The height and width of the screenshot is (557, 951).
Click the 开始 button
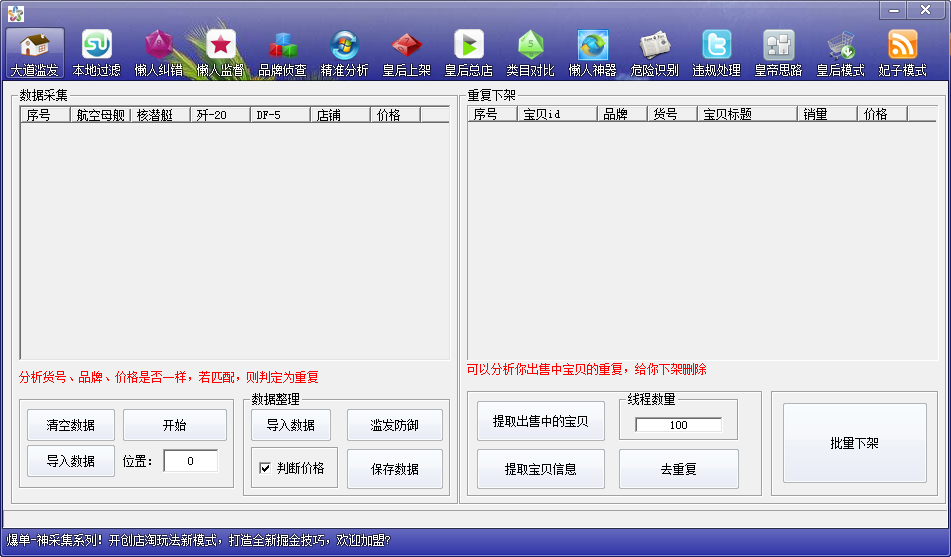pos(175,425)
